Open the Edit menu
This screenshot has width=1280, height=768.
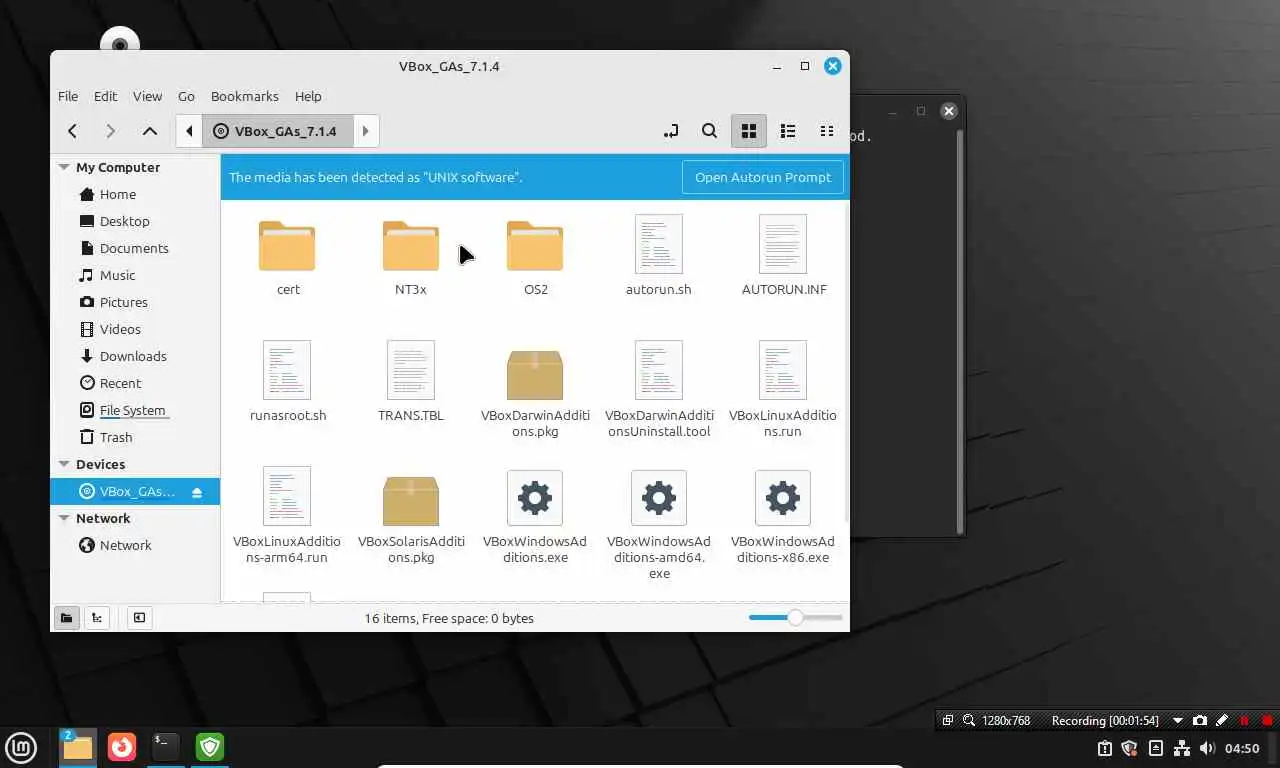(105, 96)
